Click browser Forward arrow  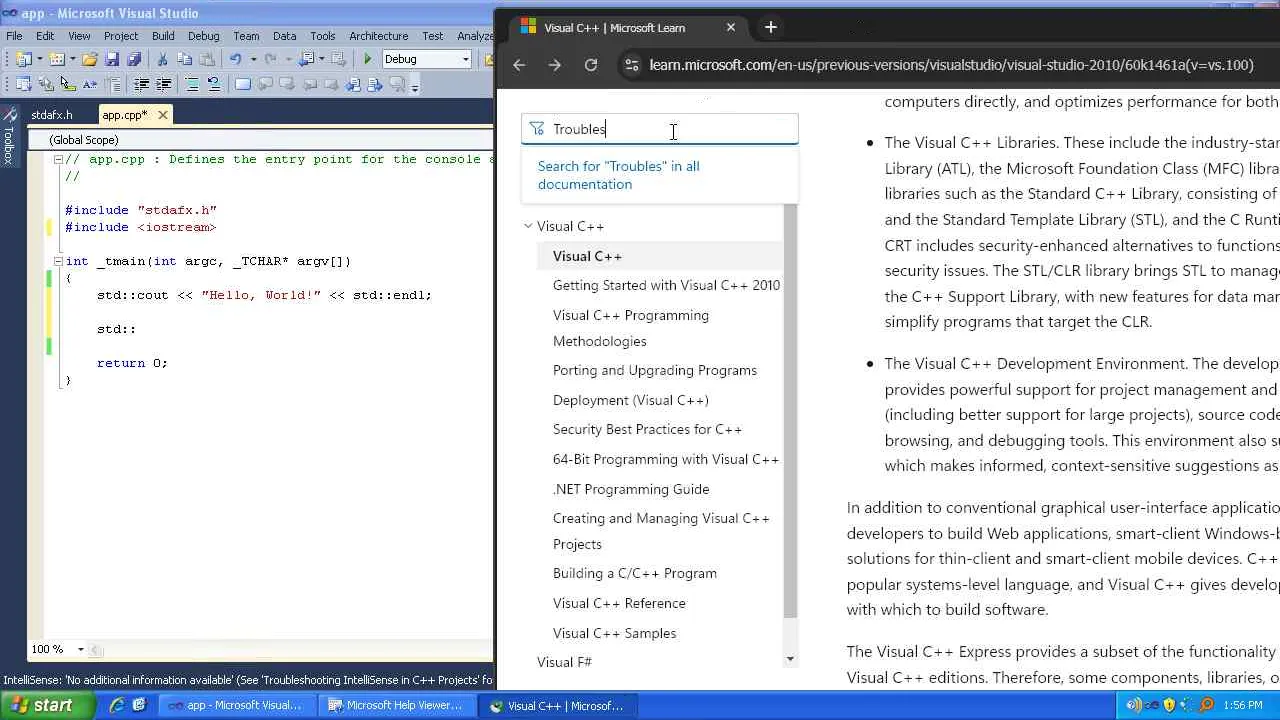555,65
